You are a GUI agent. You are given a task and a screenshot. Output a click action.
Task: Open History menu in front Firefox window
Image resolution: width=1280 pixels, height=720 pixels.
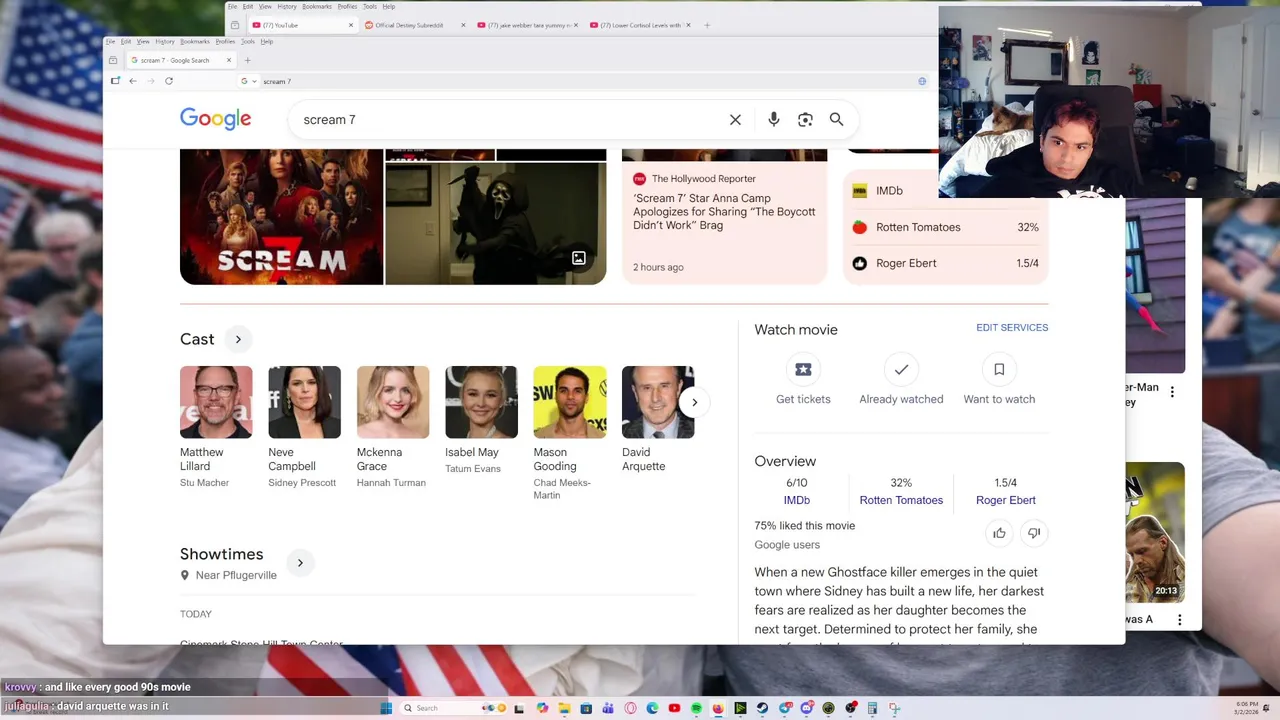165,42
